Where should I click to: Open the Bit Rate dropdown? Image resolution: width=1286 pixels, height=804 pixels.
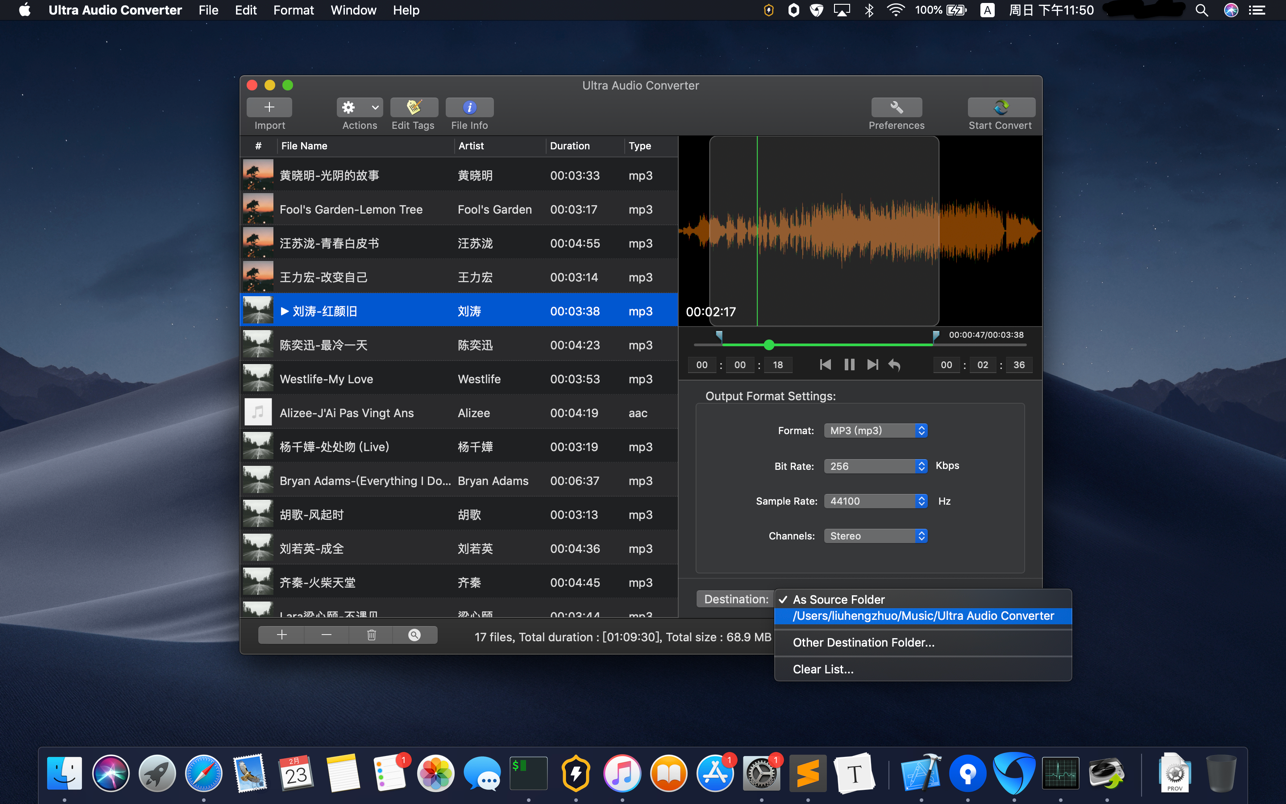pos(875,466)
